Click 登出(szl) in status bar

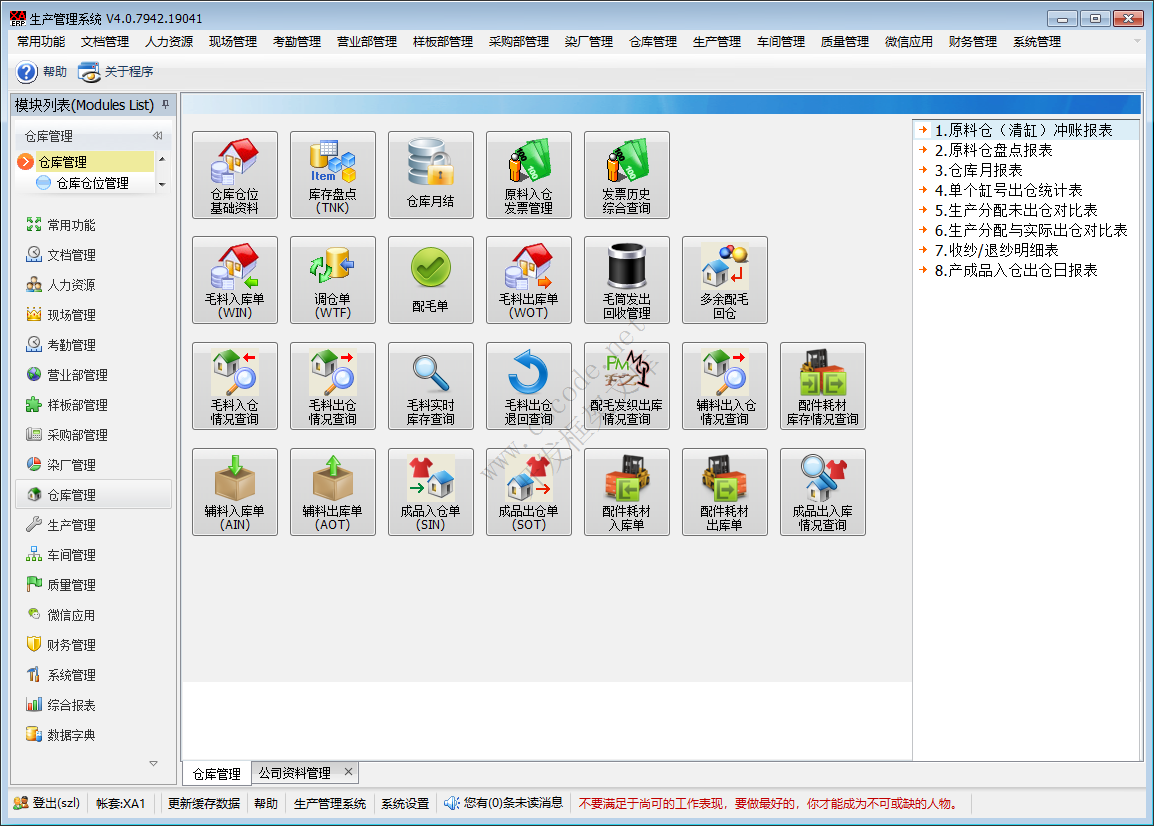[47, 803]
